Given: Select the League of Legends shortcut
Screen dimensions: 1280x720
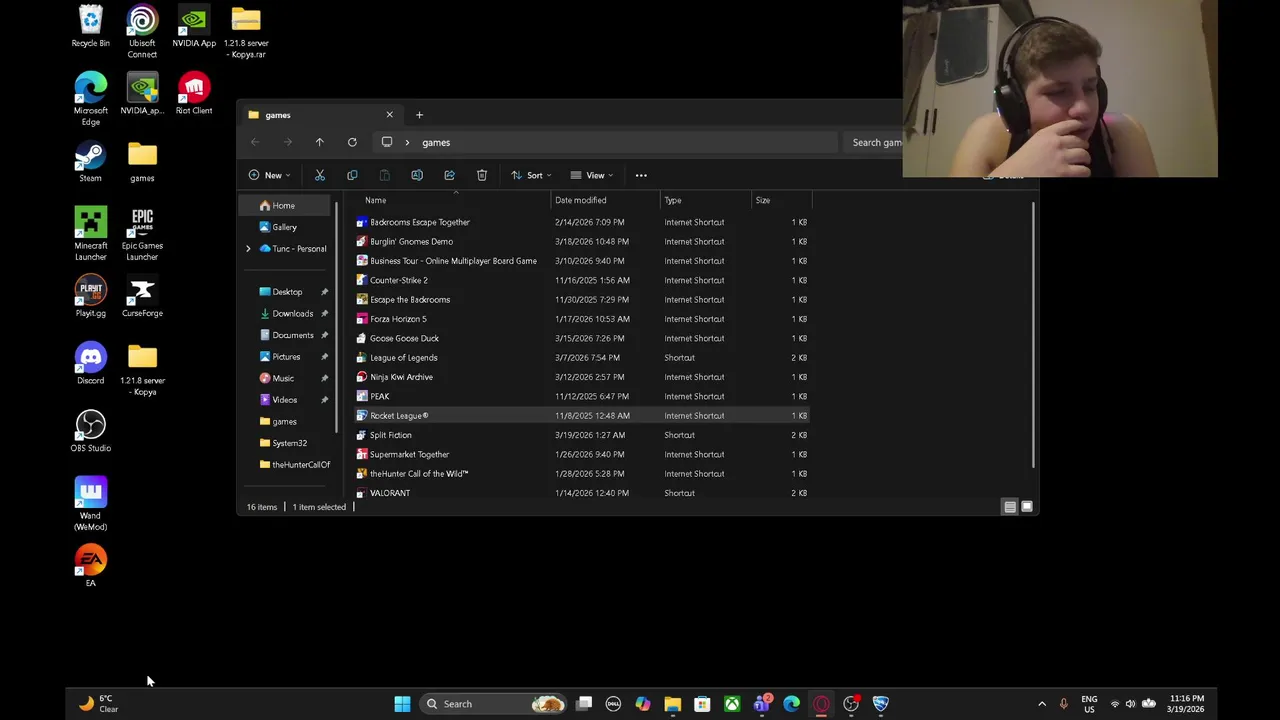Looking at the screenshot, I should 582,357.
